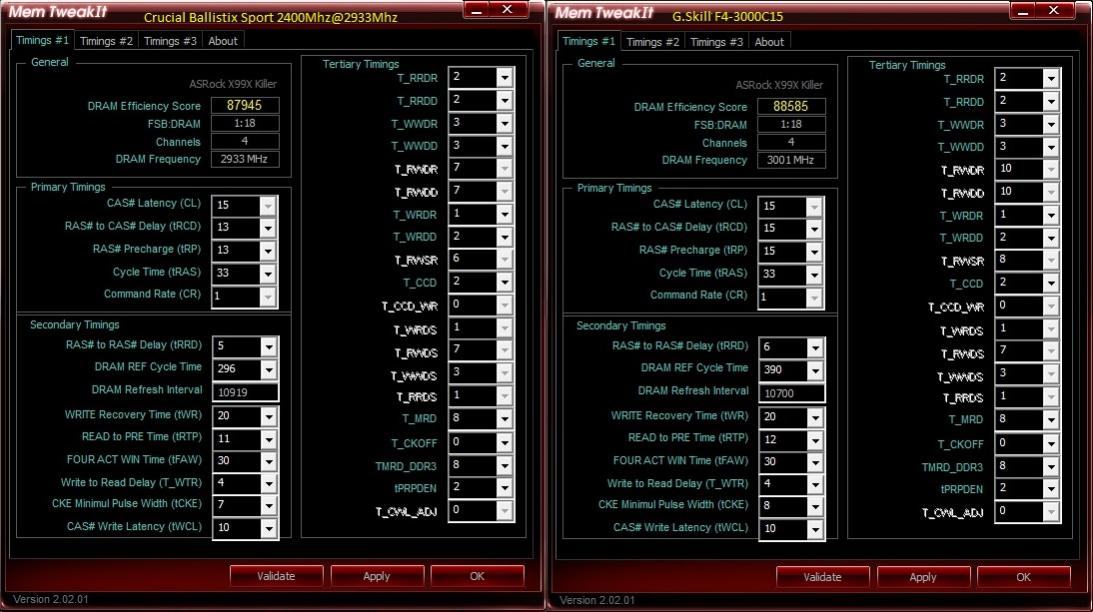Image resolution: width=1093 pixels, height=612 pixels.
Task: Expand WRITE Recovery Time dropdown in G.Skill window
Action: coord(815,417)
